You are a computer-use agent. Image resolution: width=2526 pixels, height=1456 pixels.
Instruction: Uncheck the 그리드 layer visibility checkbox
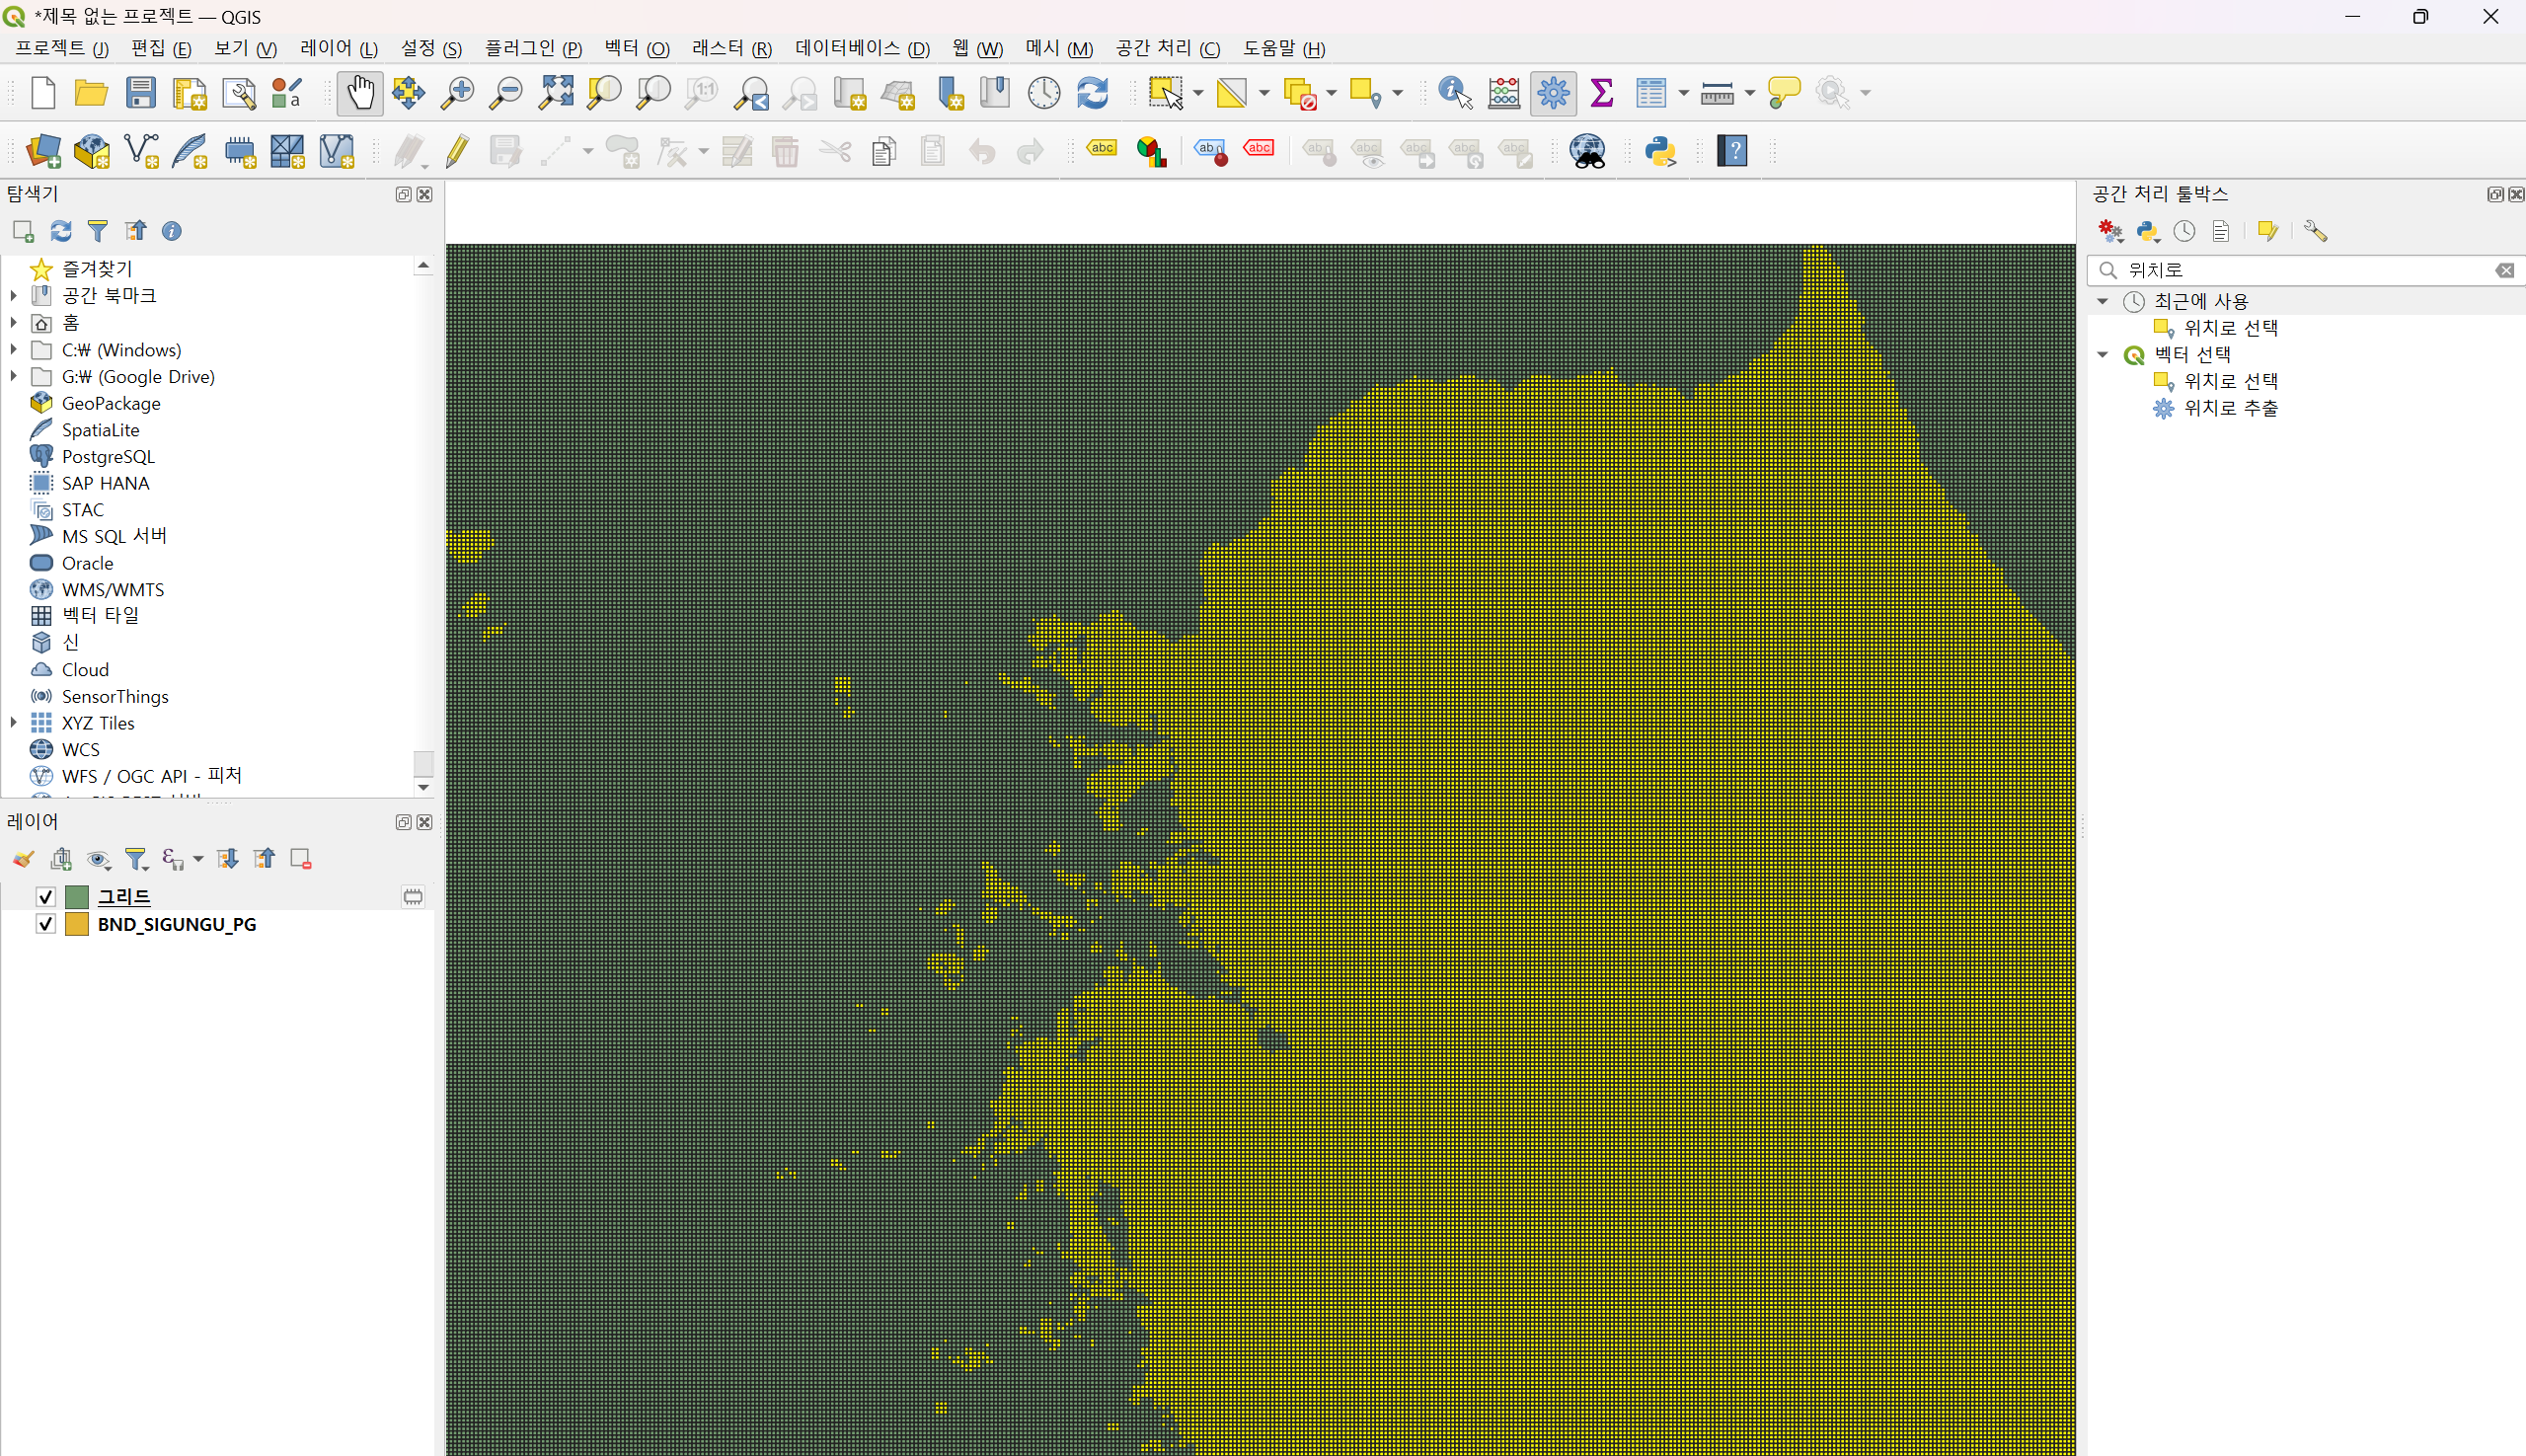click(45, 896)
